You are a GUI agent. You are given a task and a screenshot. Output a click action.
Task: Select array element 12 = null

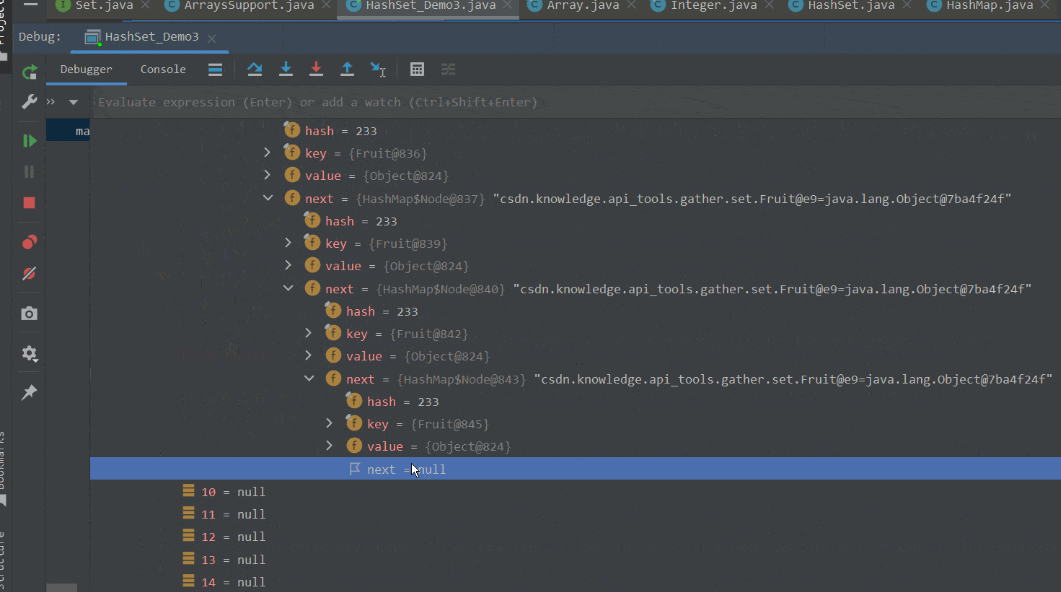click(x=224, y=537)
